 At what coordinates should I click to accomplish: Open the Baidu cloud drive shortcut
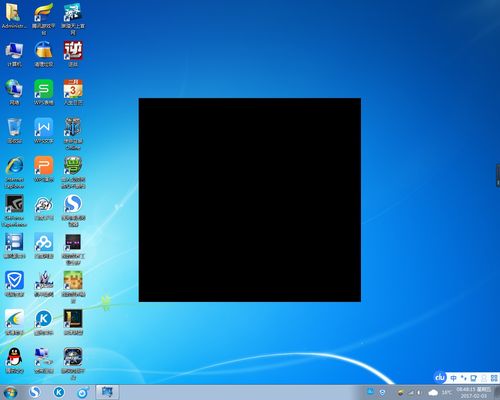44,242
